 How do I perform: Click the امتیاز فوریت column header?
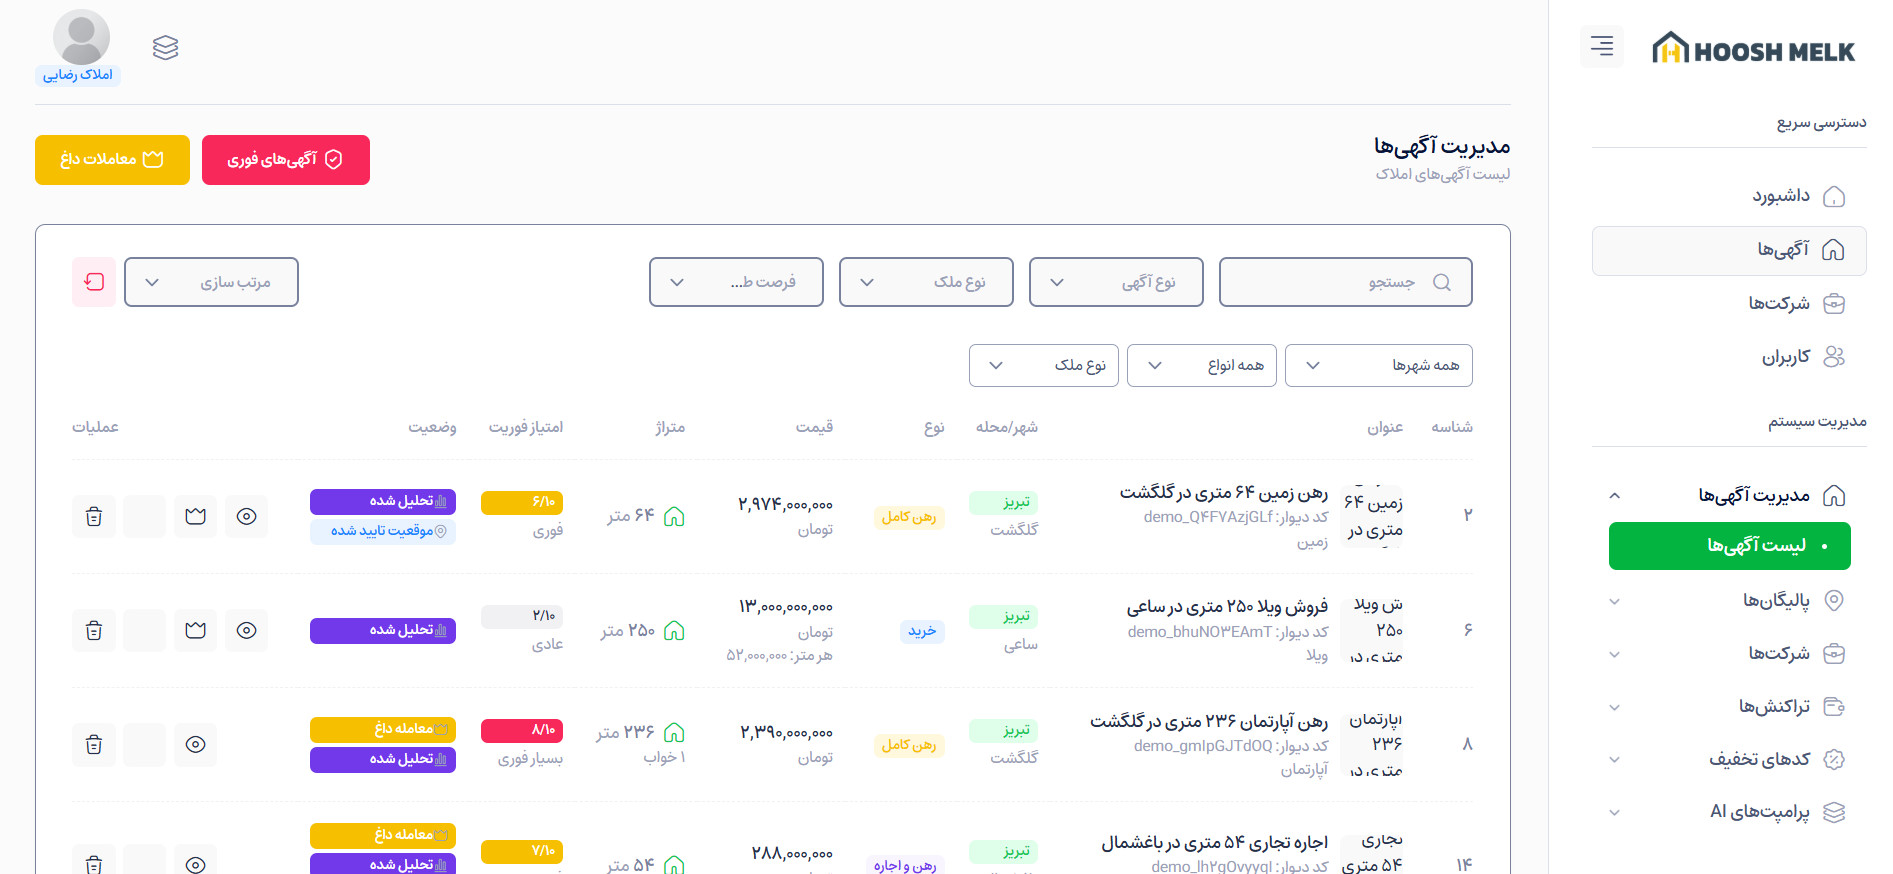coord(526,427)
